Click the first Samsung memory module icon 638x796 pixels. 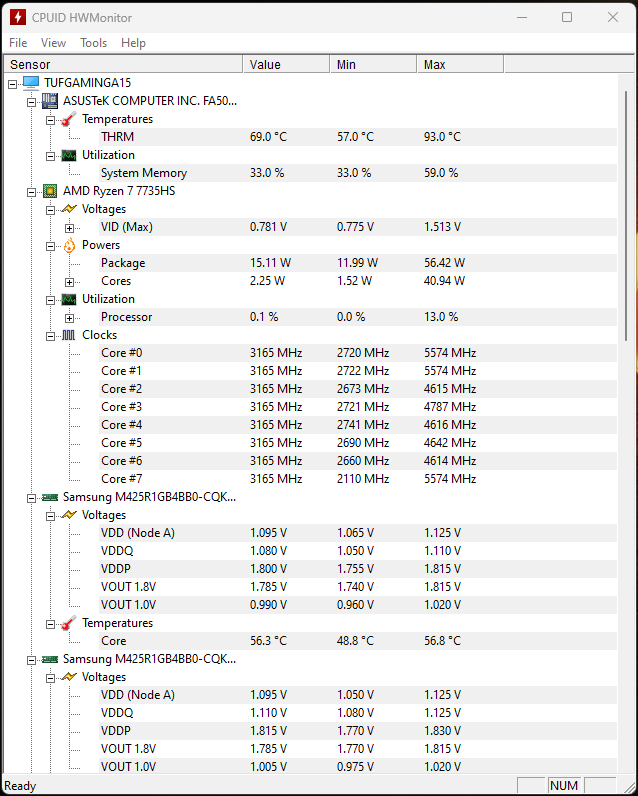click(50, 498)
